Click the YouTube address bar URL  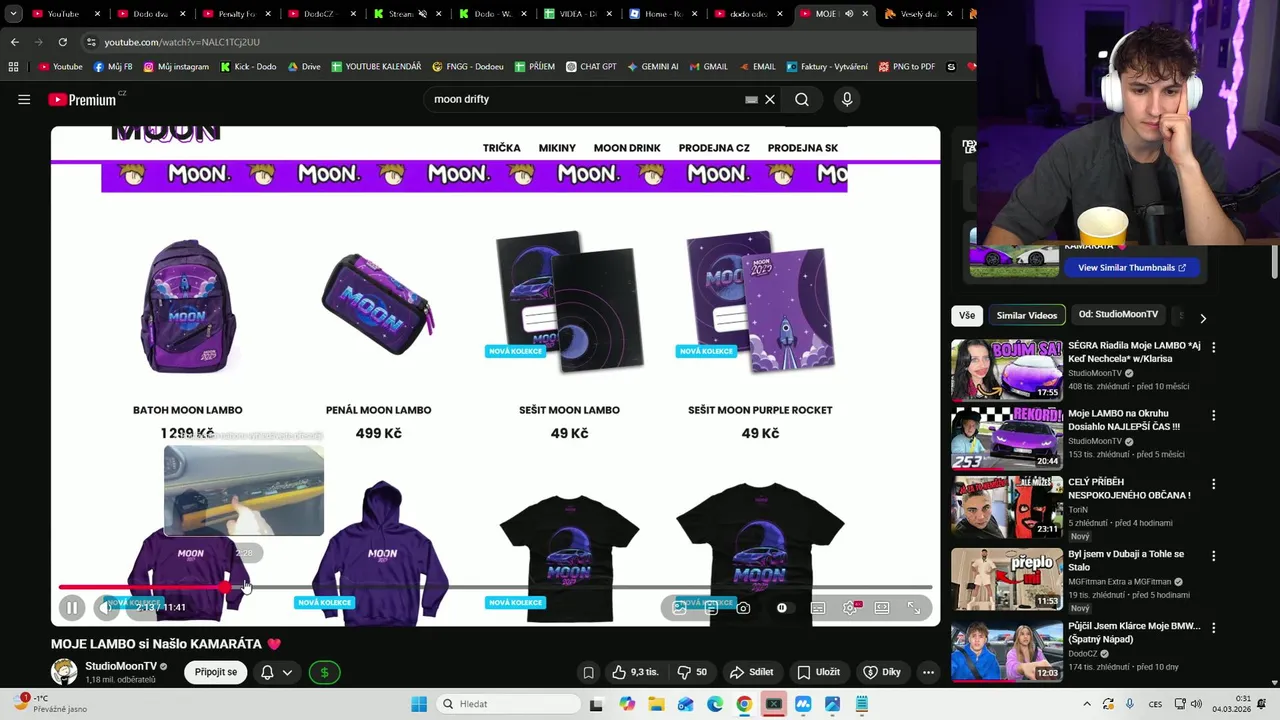[182, 42]
